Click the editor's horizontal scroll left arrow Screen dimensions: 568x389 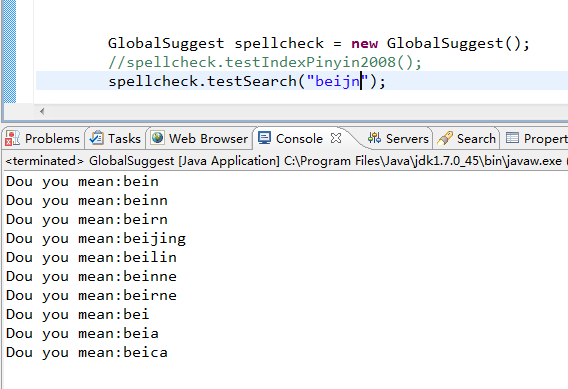[x=42, y=111]
